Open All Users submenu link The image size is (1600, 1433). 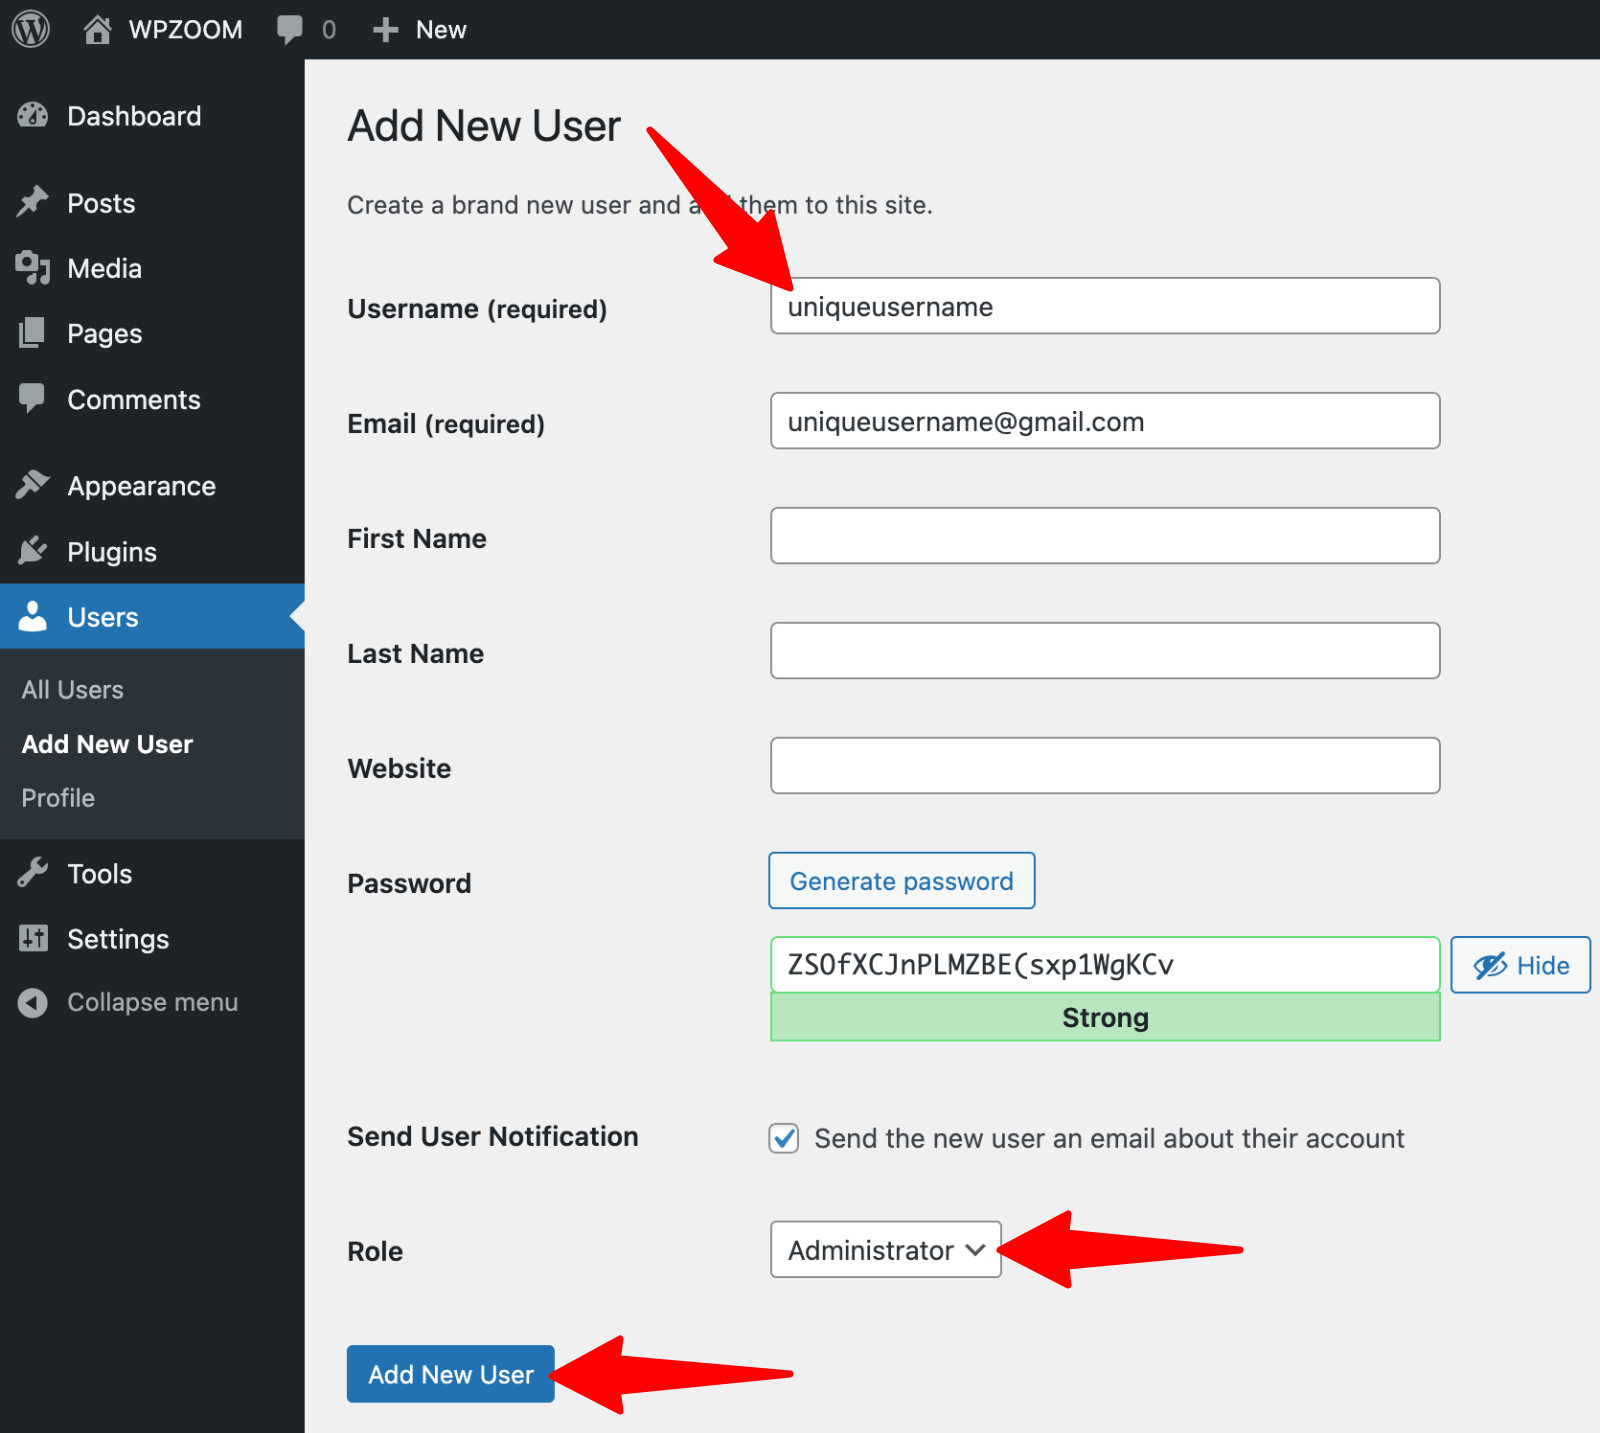coord(73,690)
